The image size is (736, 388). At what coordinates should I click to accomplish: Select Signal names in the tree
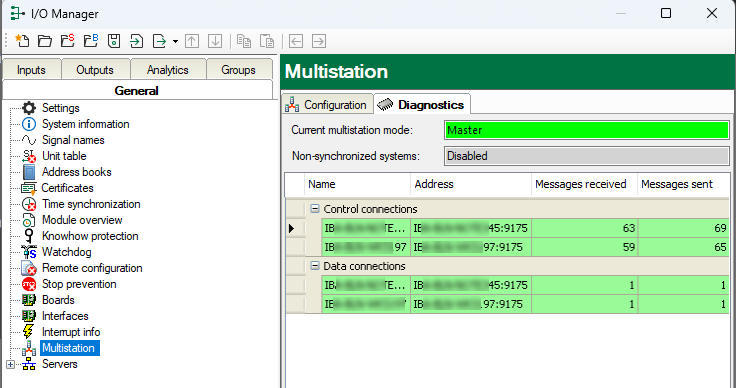pos(73,140)
